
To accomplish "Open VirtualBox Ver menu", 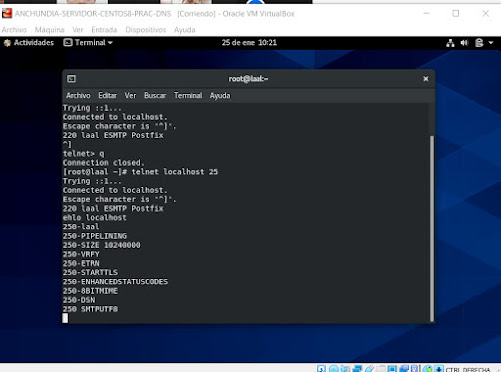I will tap(78, 30).
